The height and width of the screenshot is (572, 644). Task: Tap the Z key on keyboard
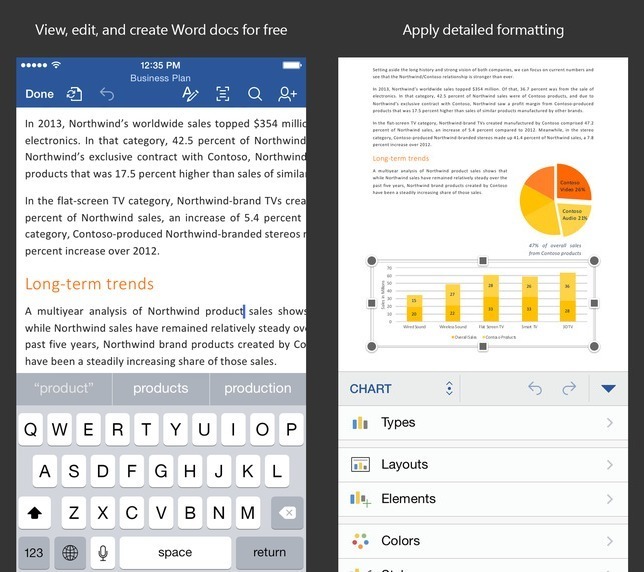pyautogui.click(x=74, y=512)
